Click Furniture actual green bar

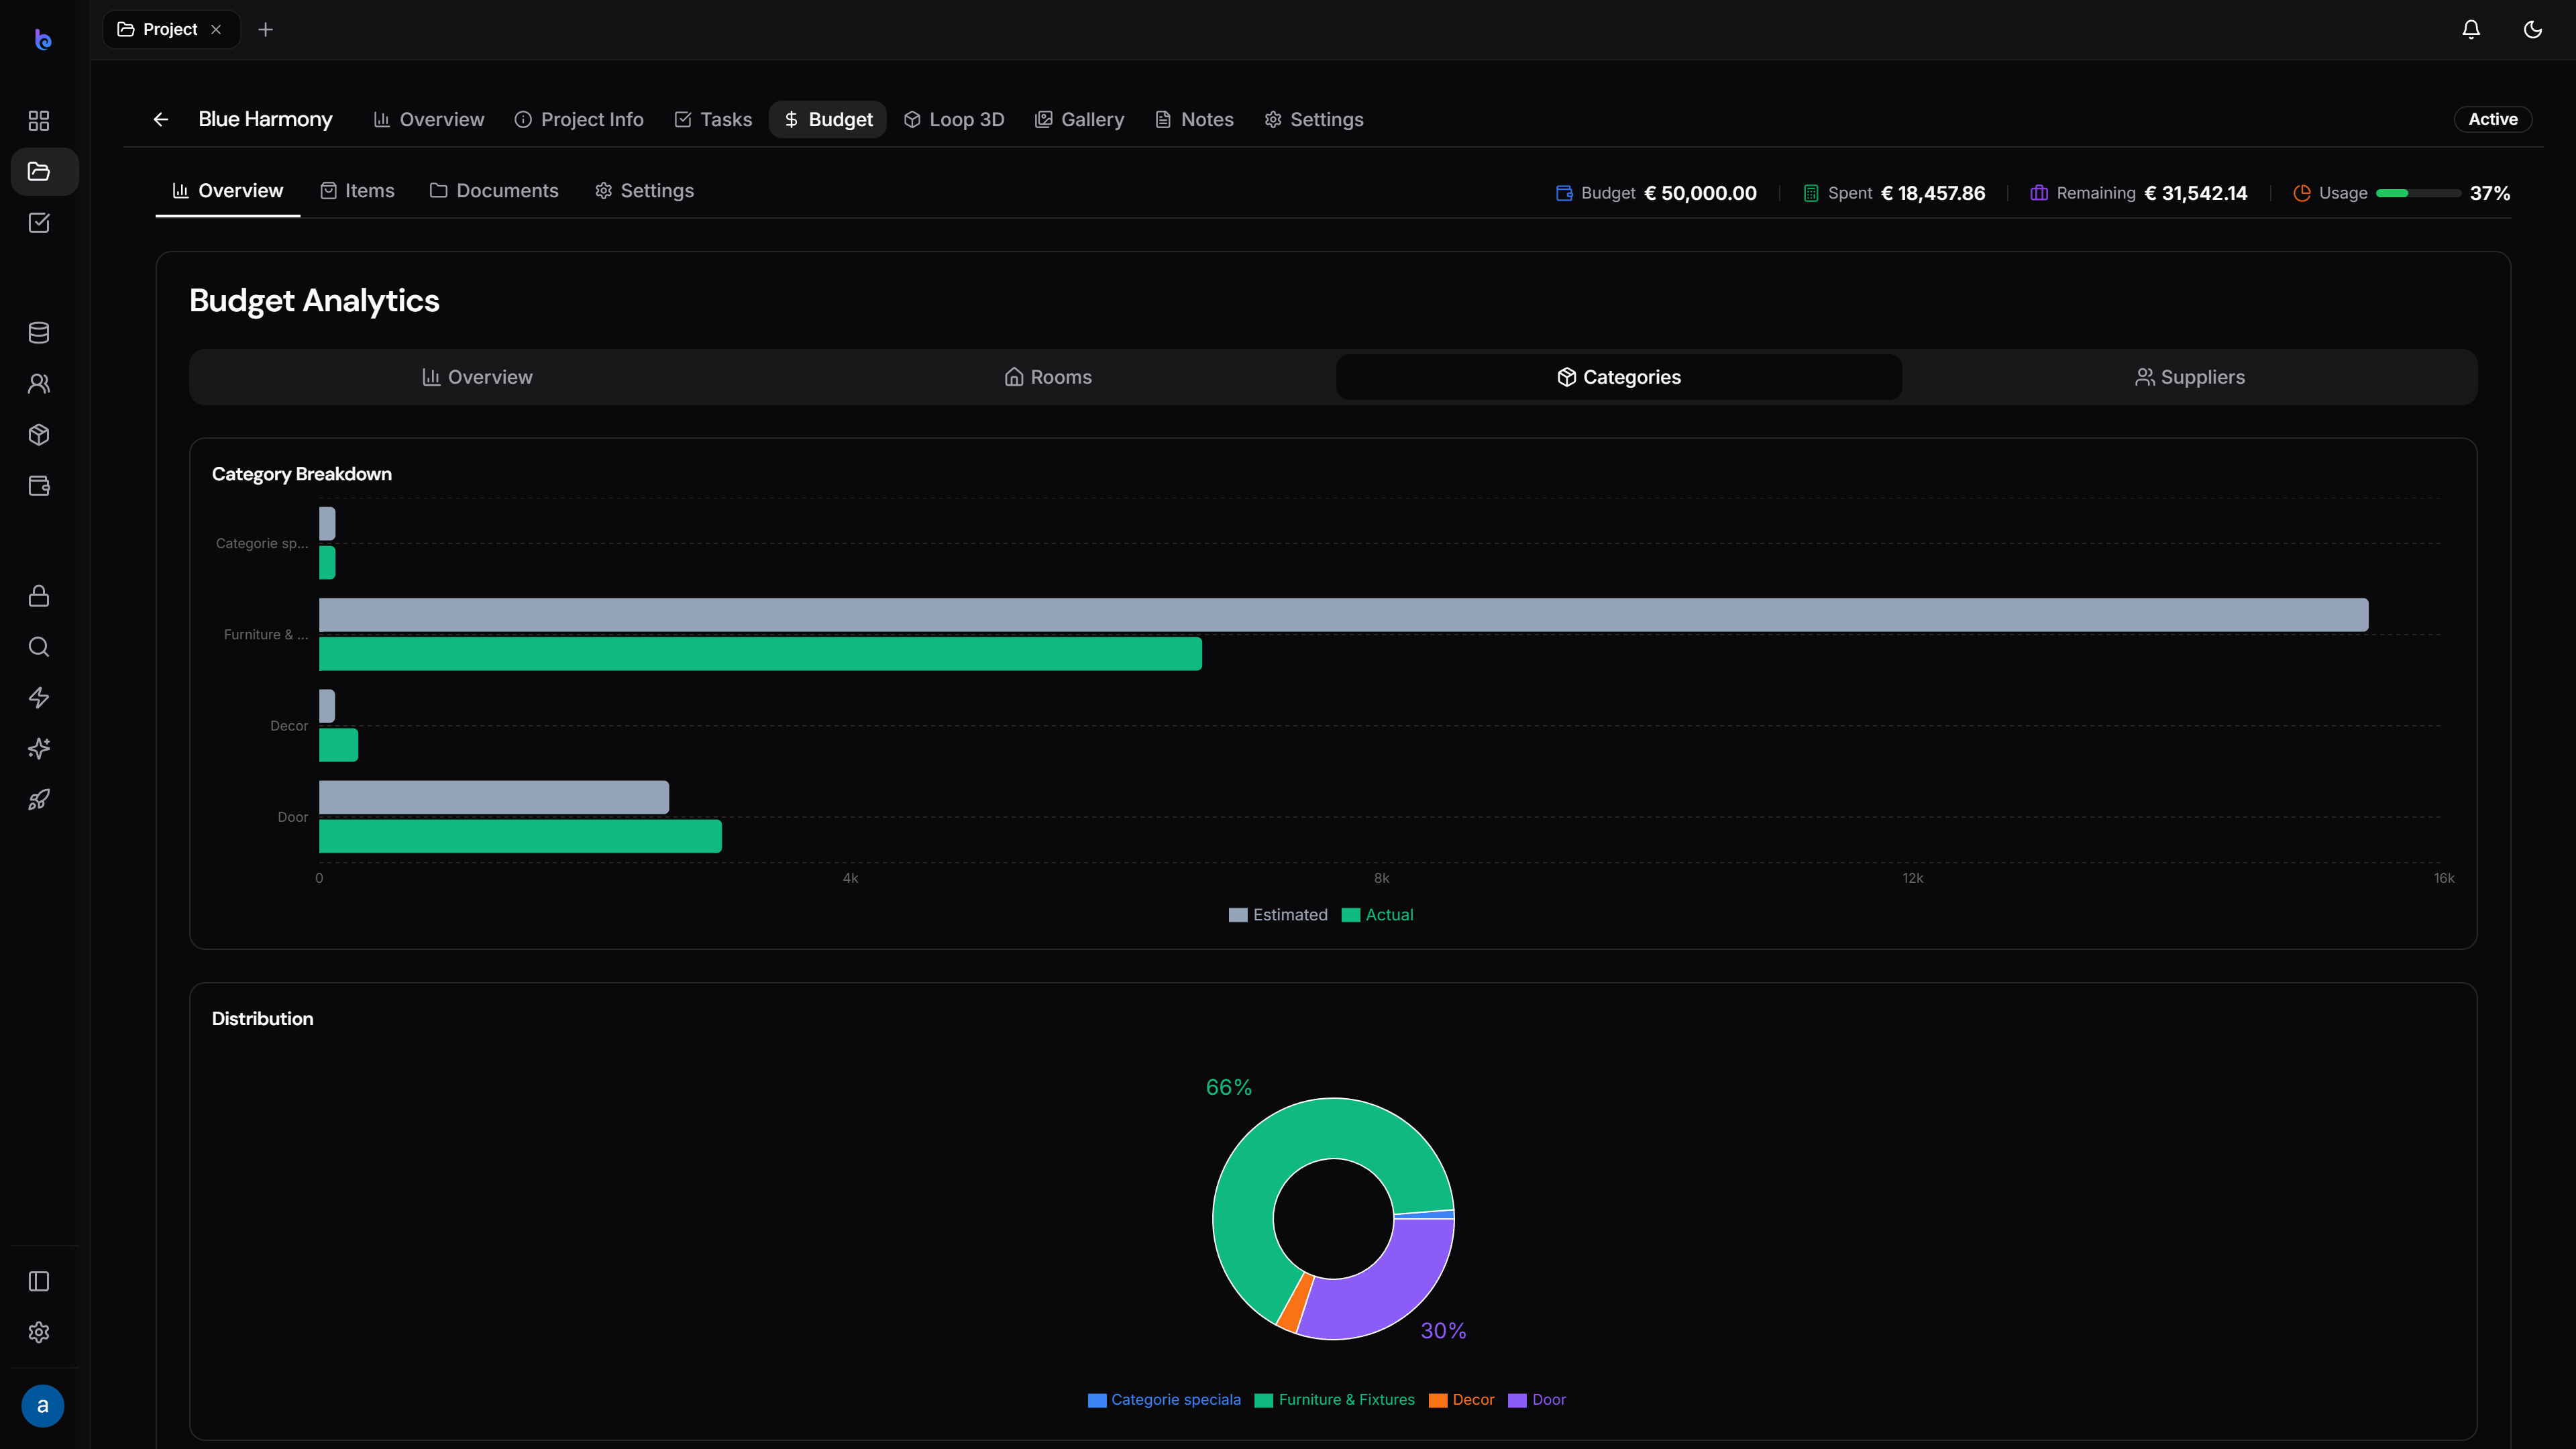(x=760, y=654)
